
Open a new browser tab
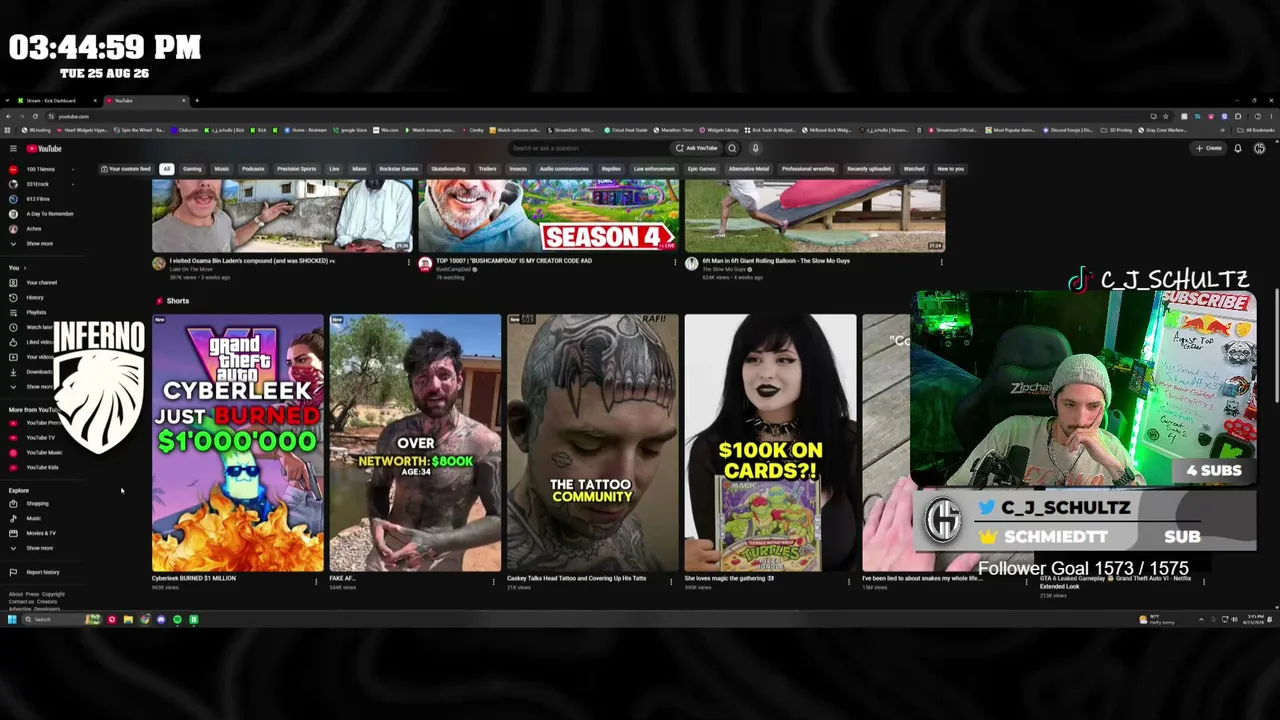coord(197,100)
